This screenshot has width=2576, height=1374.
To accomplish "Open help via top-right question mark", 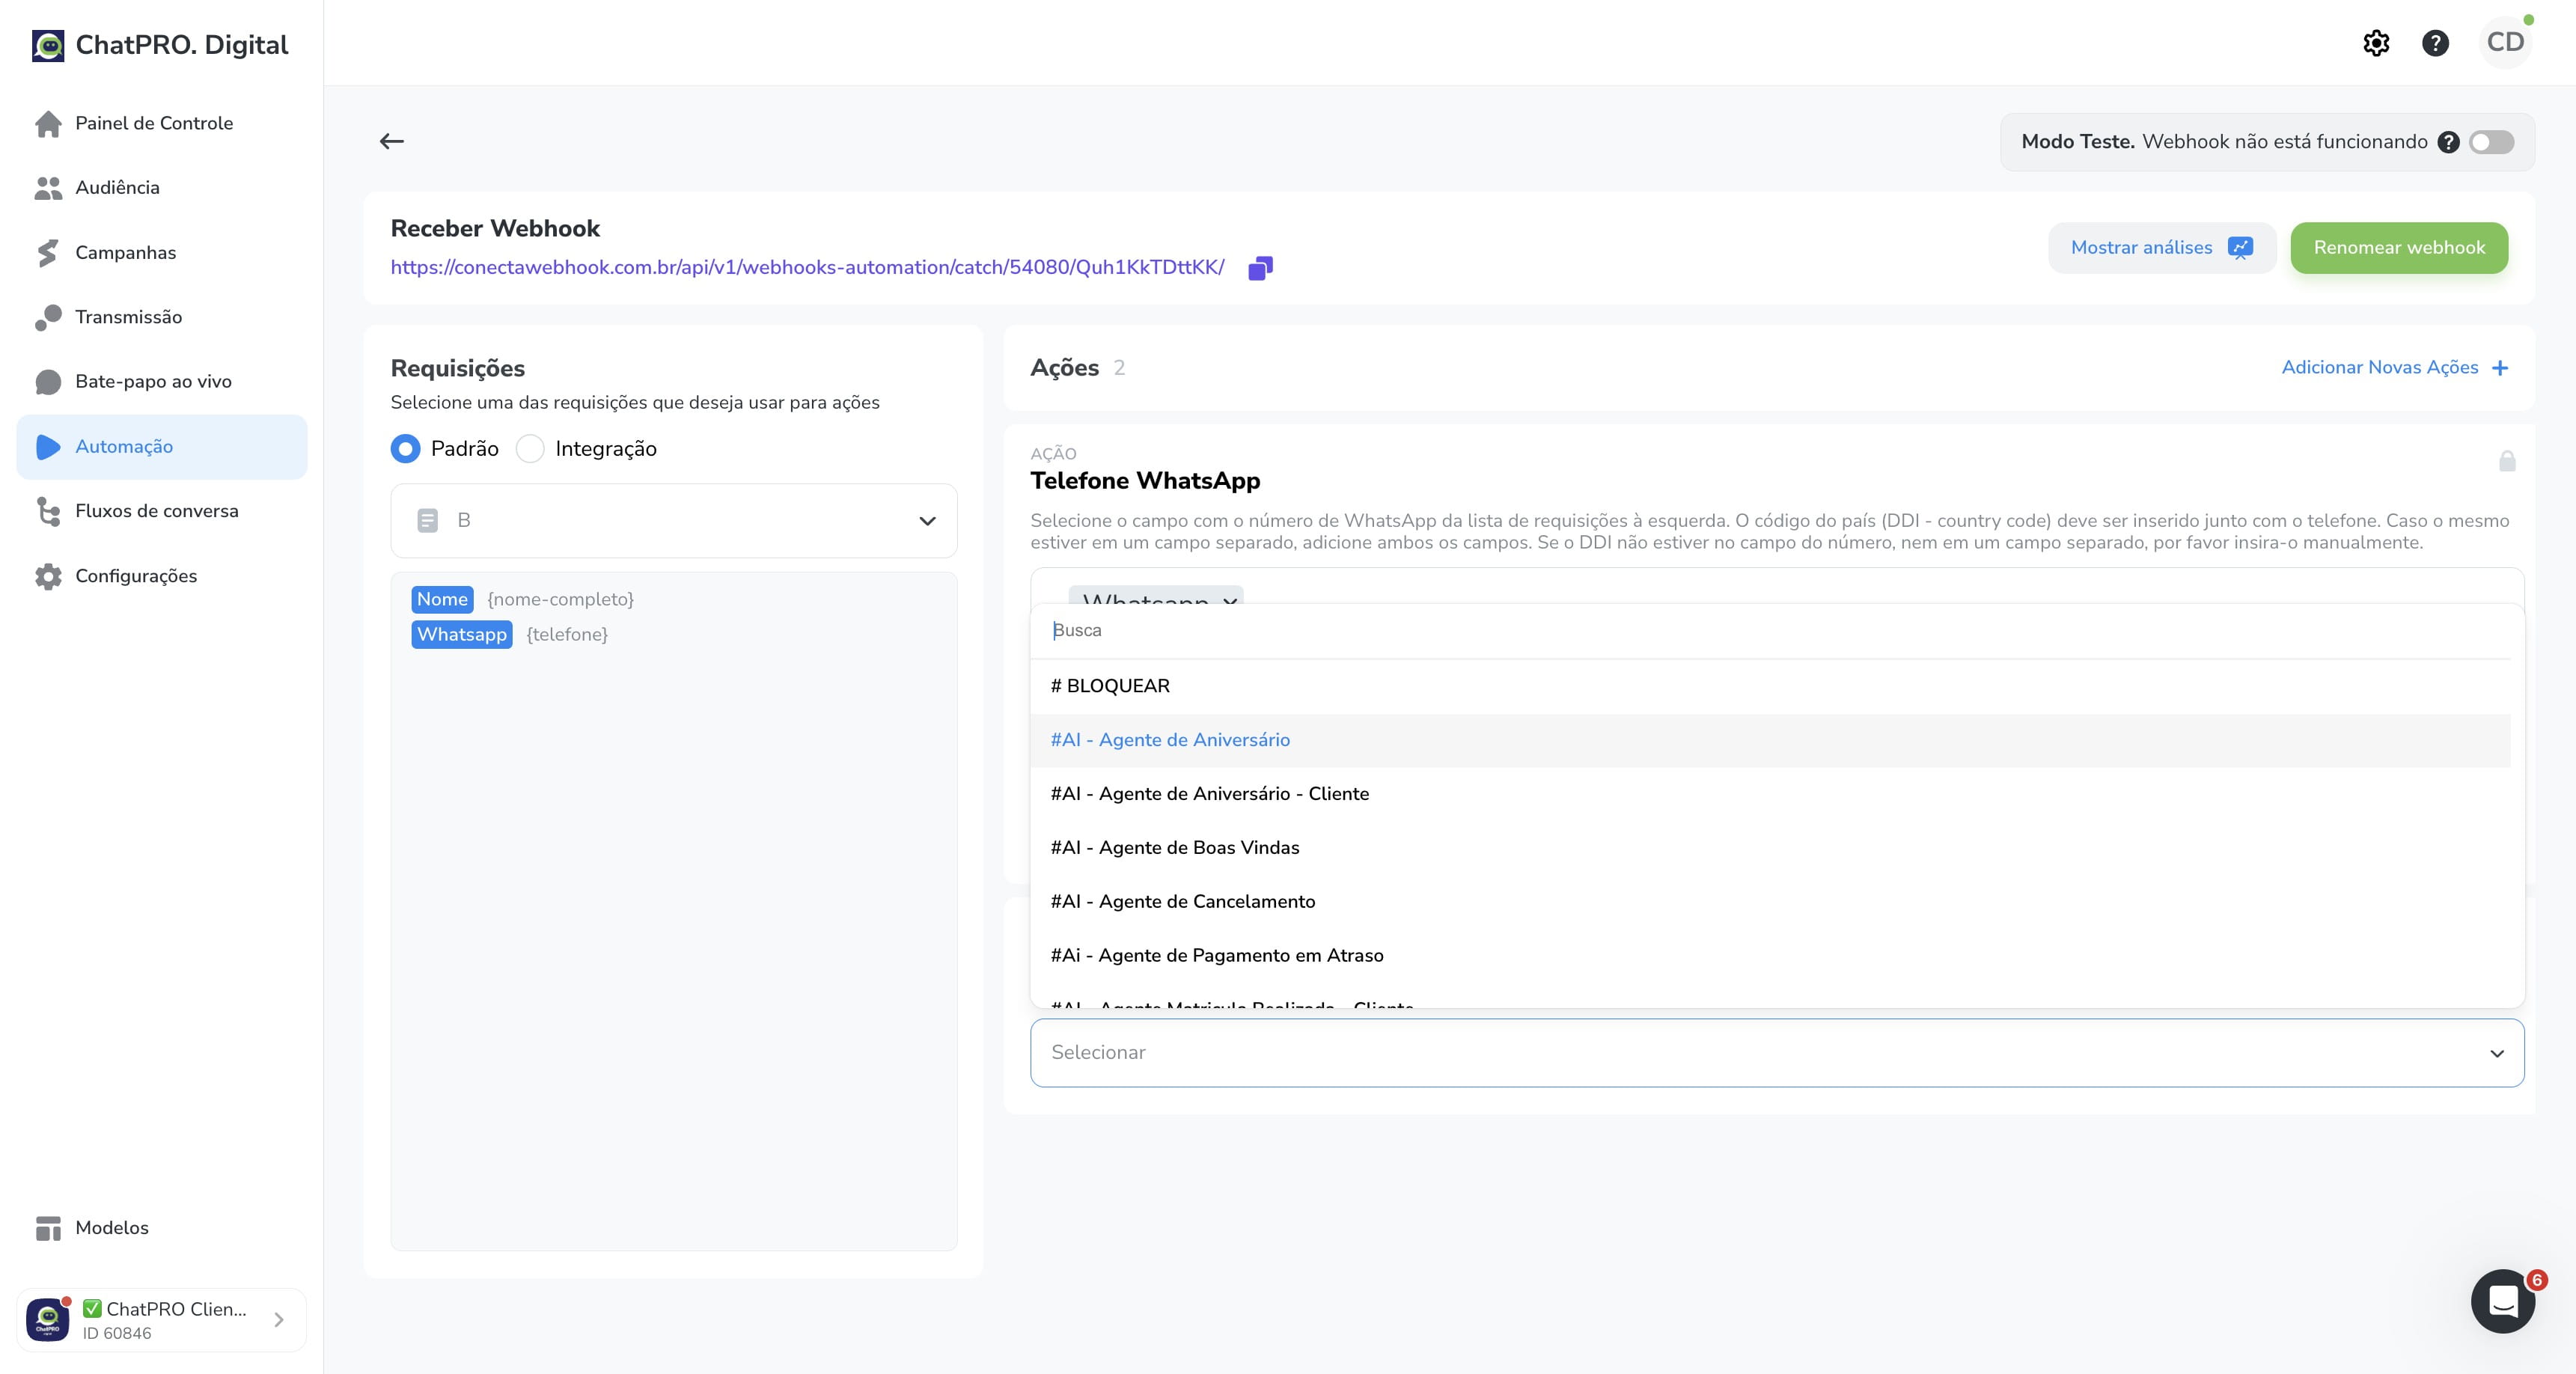I will point(2435,43).
